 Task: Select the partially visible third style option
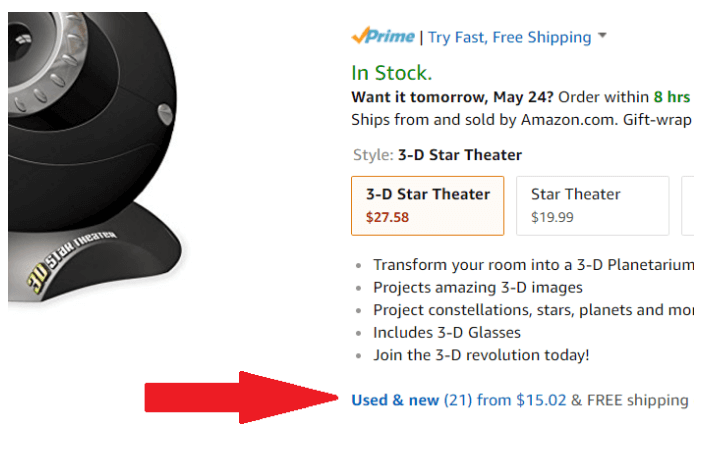[x=687, y=205]
